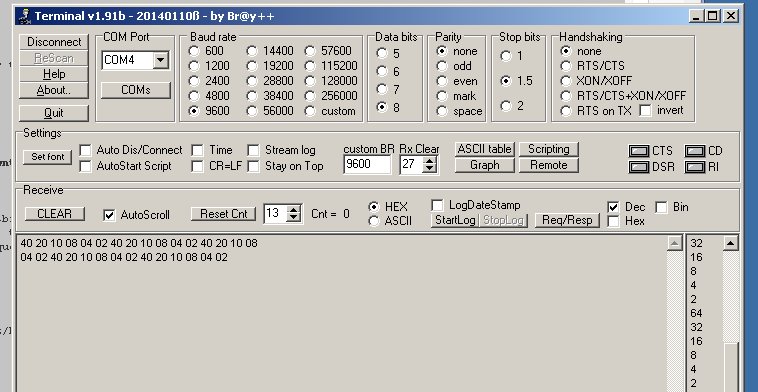Enable Stream log checkbox
758x392 pixels.
point(253,150)
